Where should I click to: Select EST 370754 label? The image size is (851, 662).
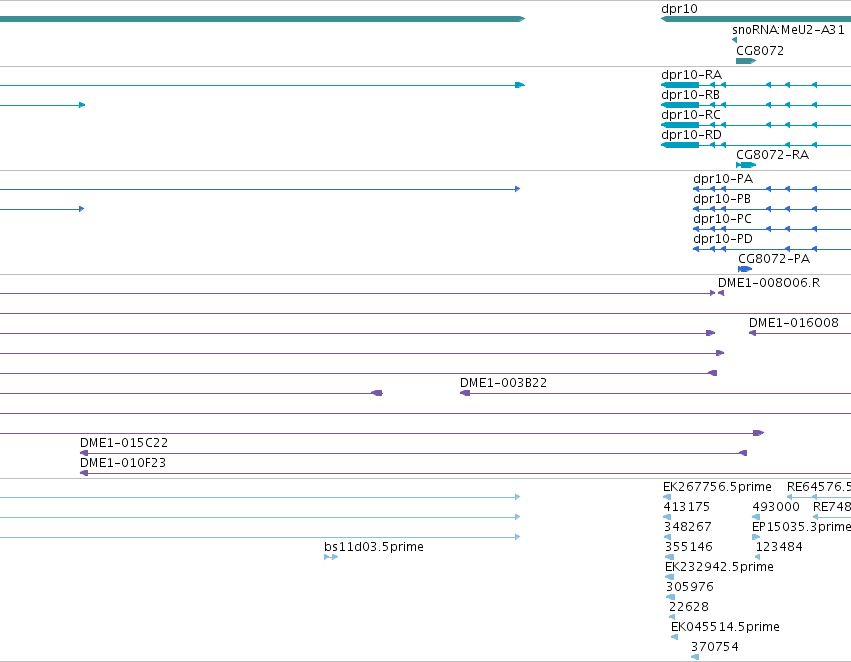click(x=714, y=647)
